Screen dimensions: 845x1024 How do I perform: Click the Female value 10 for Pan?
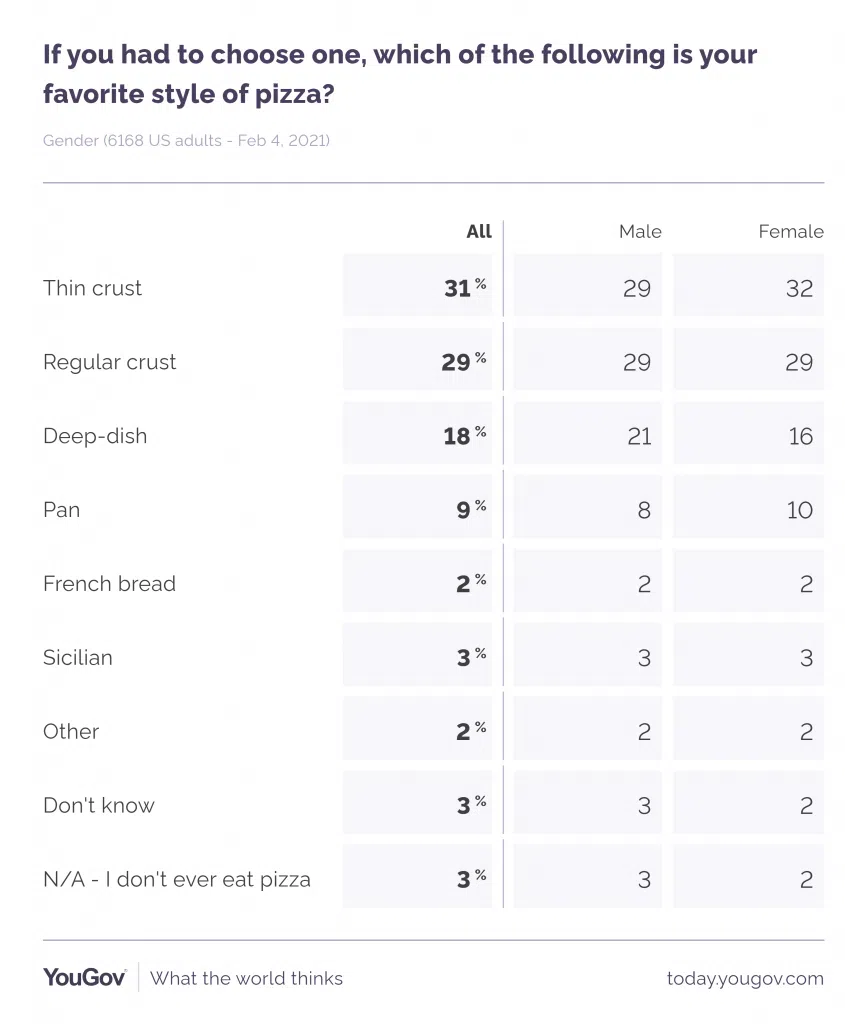[799, 510]
